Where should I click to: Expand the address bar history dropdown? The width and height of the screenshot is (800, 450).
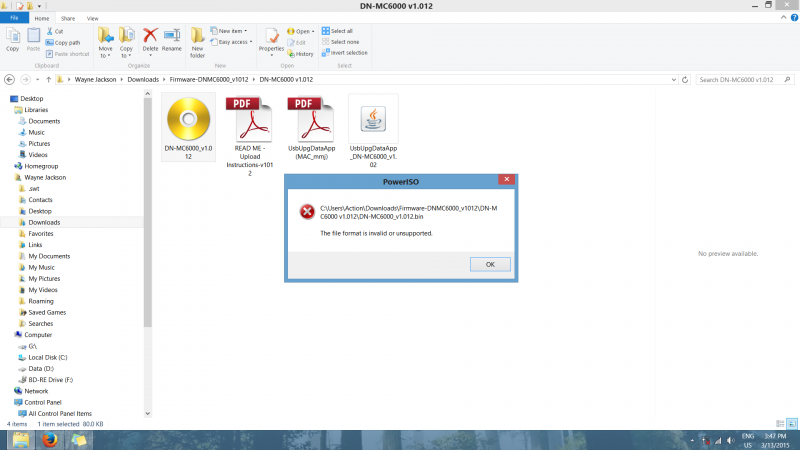[673, 80]
